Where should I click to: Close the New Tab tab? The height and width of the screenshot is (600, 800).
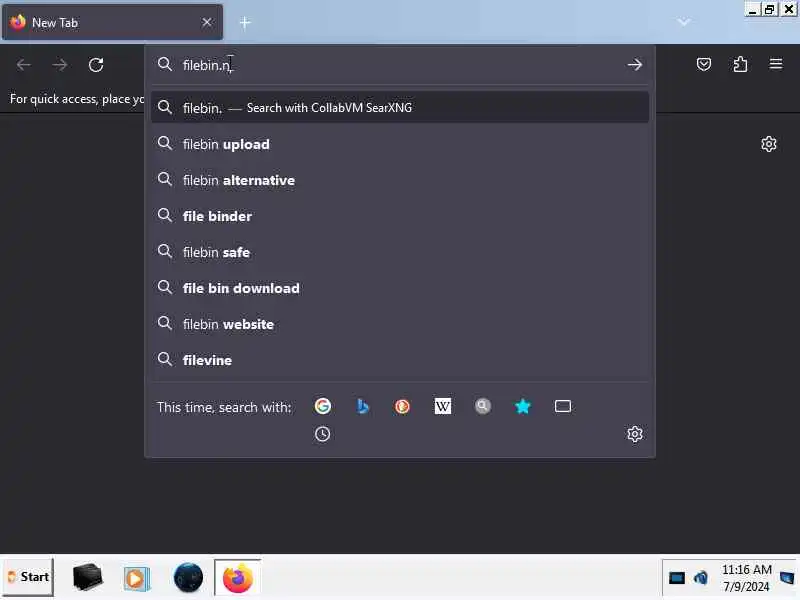click(x=207, y=22)
